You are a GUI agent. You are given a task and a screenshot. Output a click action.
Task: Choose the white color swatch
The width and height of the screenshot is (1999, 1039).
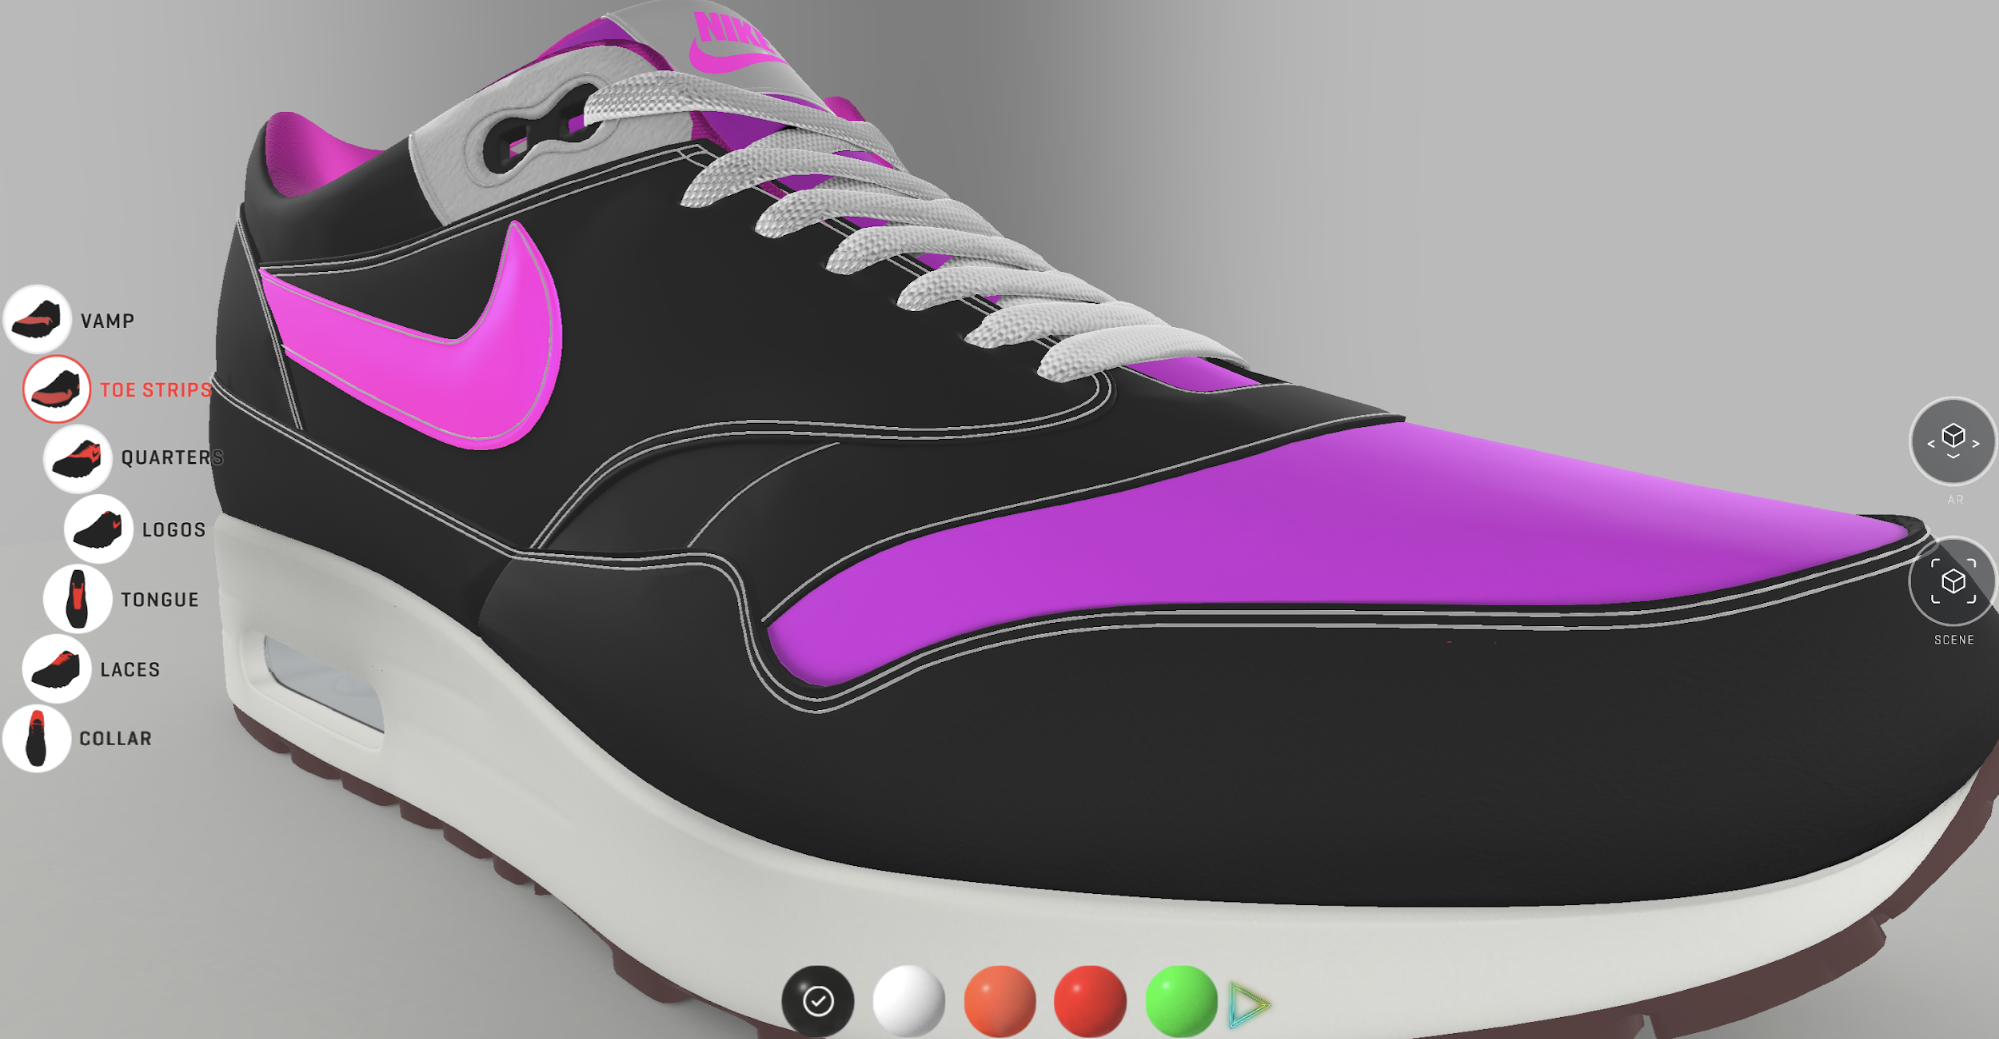coord(909,1001)
